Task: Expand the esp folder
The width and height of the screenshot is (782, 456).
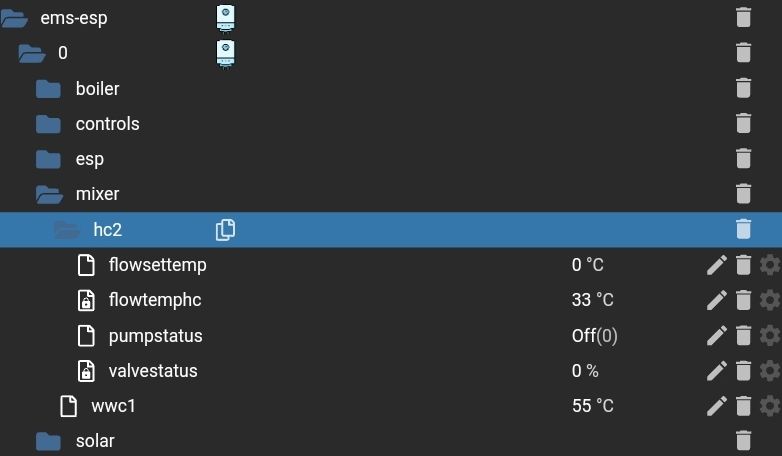Action: tap(48, 160)
